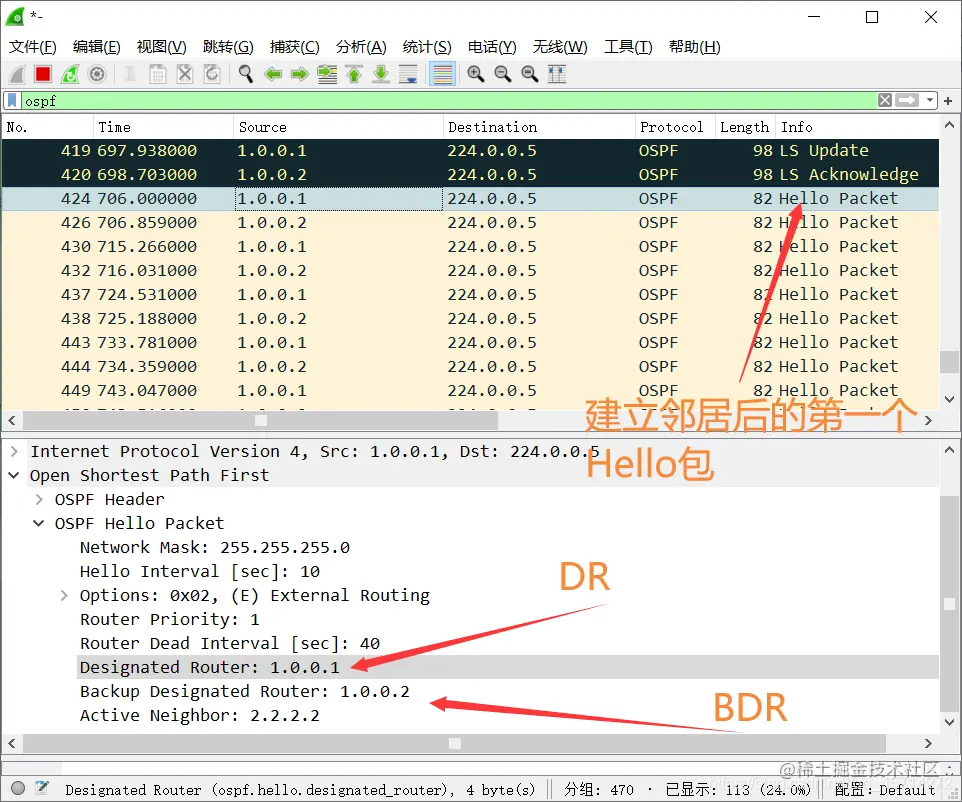Reset the packet text to normal size
The height and width of the screenshot is (802, 962).
[529, 74]
